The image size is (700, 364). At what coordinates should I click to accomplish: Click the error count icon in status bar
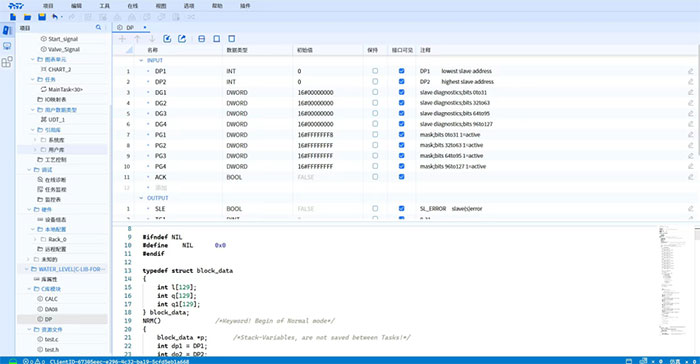(x=26, y=361)
